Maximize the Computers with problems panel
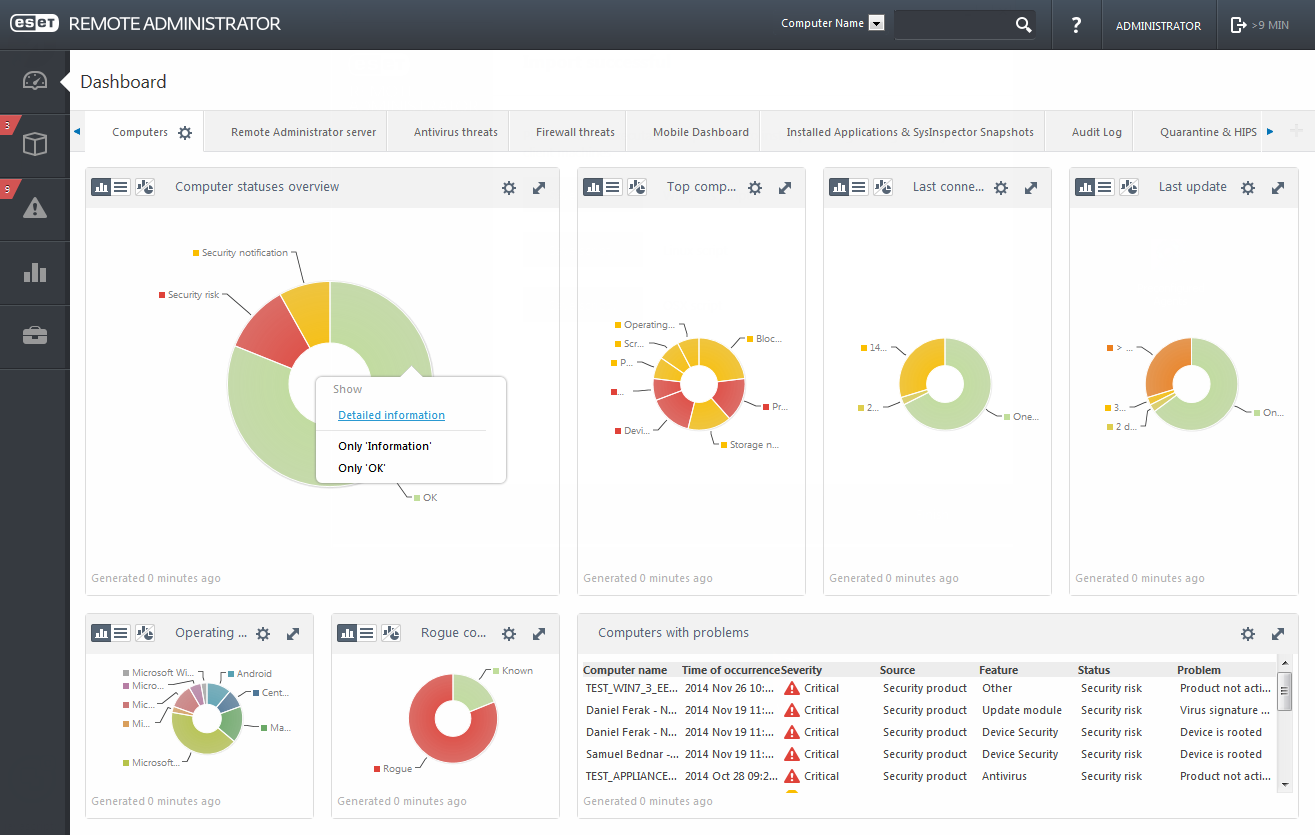 point(1278,633)
